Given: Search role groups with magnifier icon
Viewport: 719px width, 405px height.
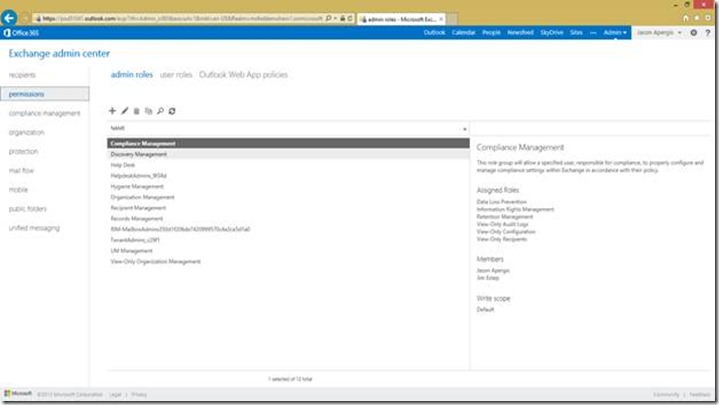Looking at the screenshot, I should (160, 111).
